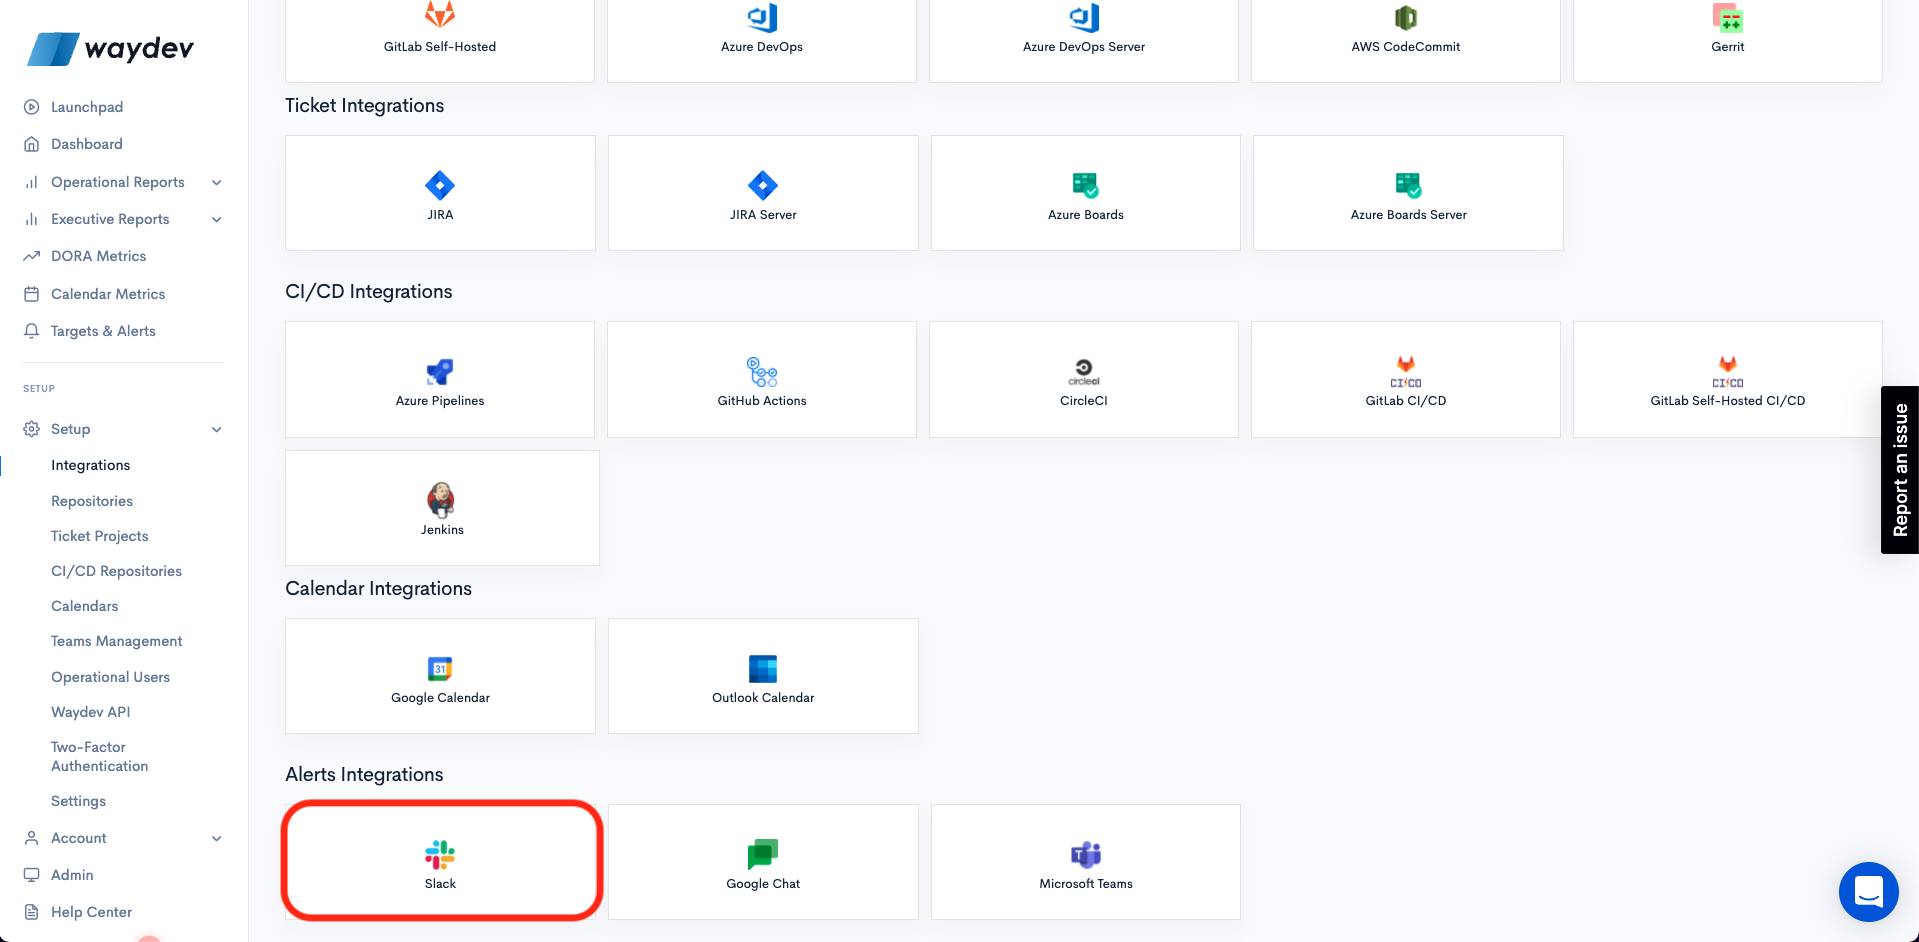Click the Targets & Alerts bell icon
Image resolution: width=1919 pixels, height=942 pixels.
[32, 331]
